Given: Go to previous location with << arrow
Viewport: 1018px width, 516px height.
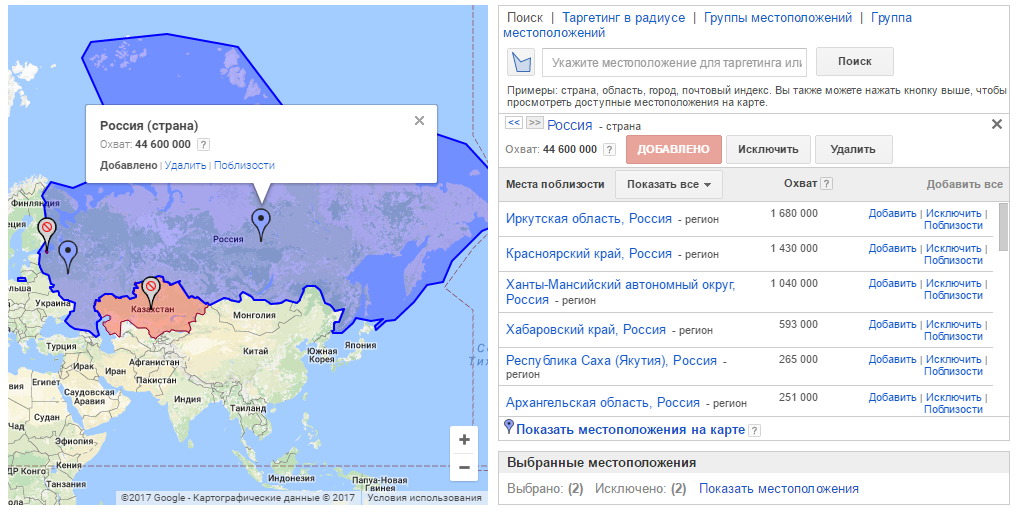Looking at the screenshot, I should [514, 123].
